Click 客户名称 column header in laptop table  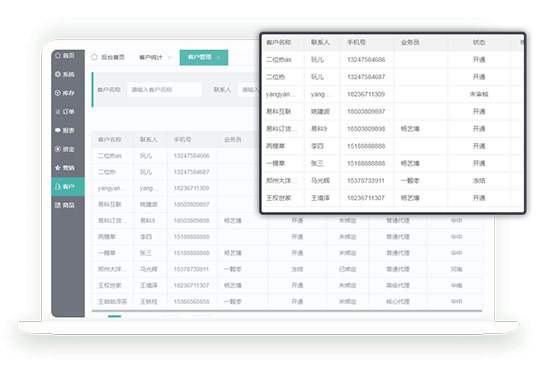pyautogui.click(x=109, y=140)
